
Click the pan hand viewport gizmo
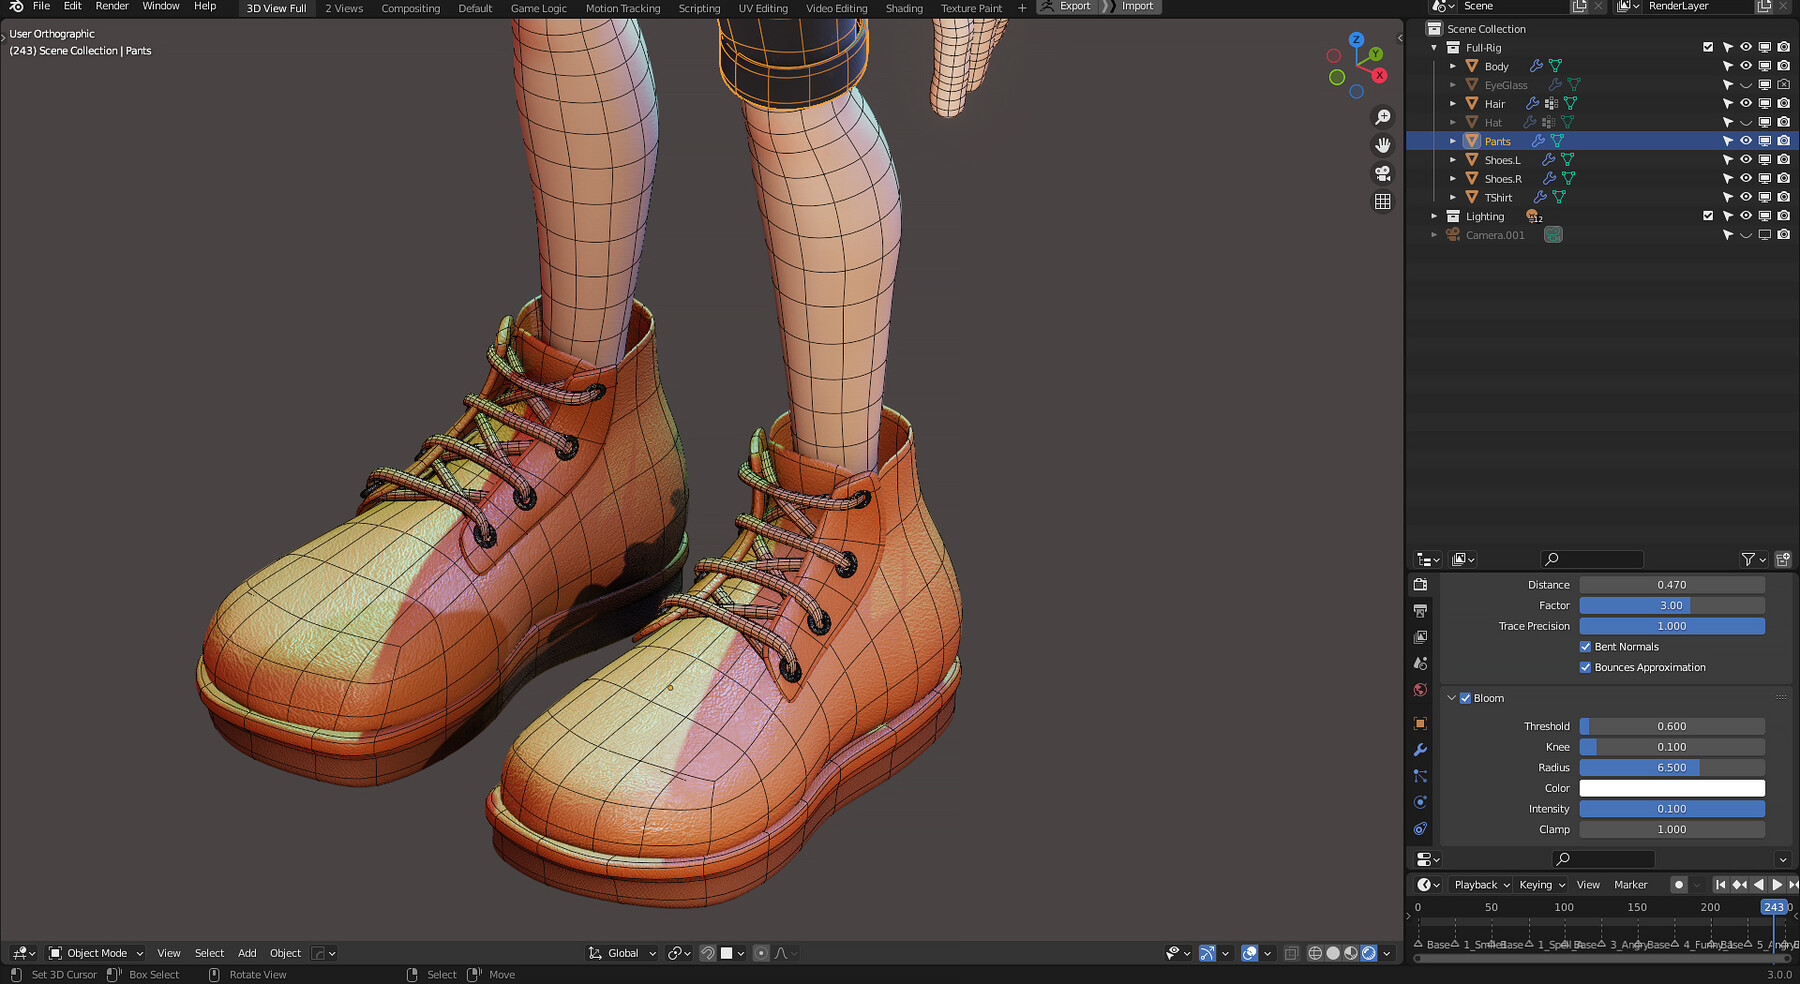coord(1383,145)
